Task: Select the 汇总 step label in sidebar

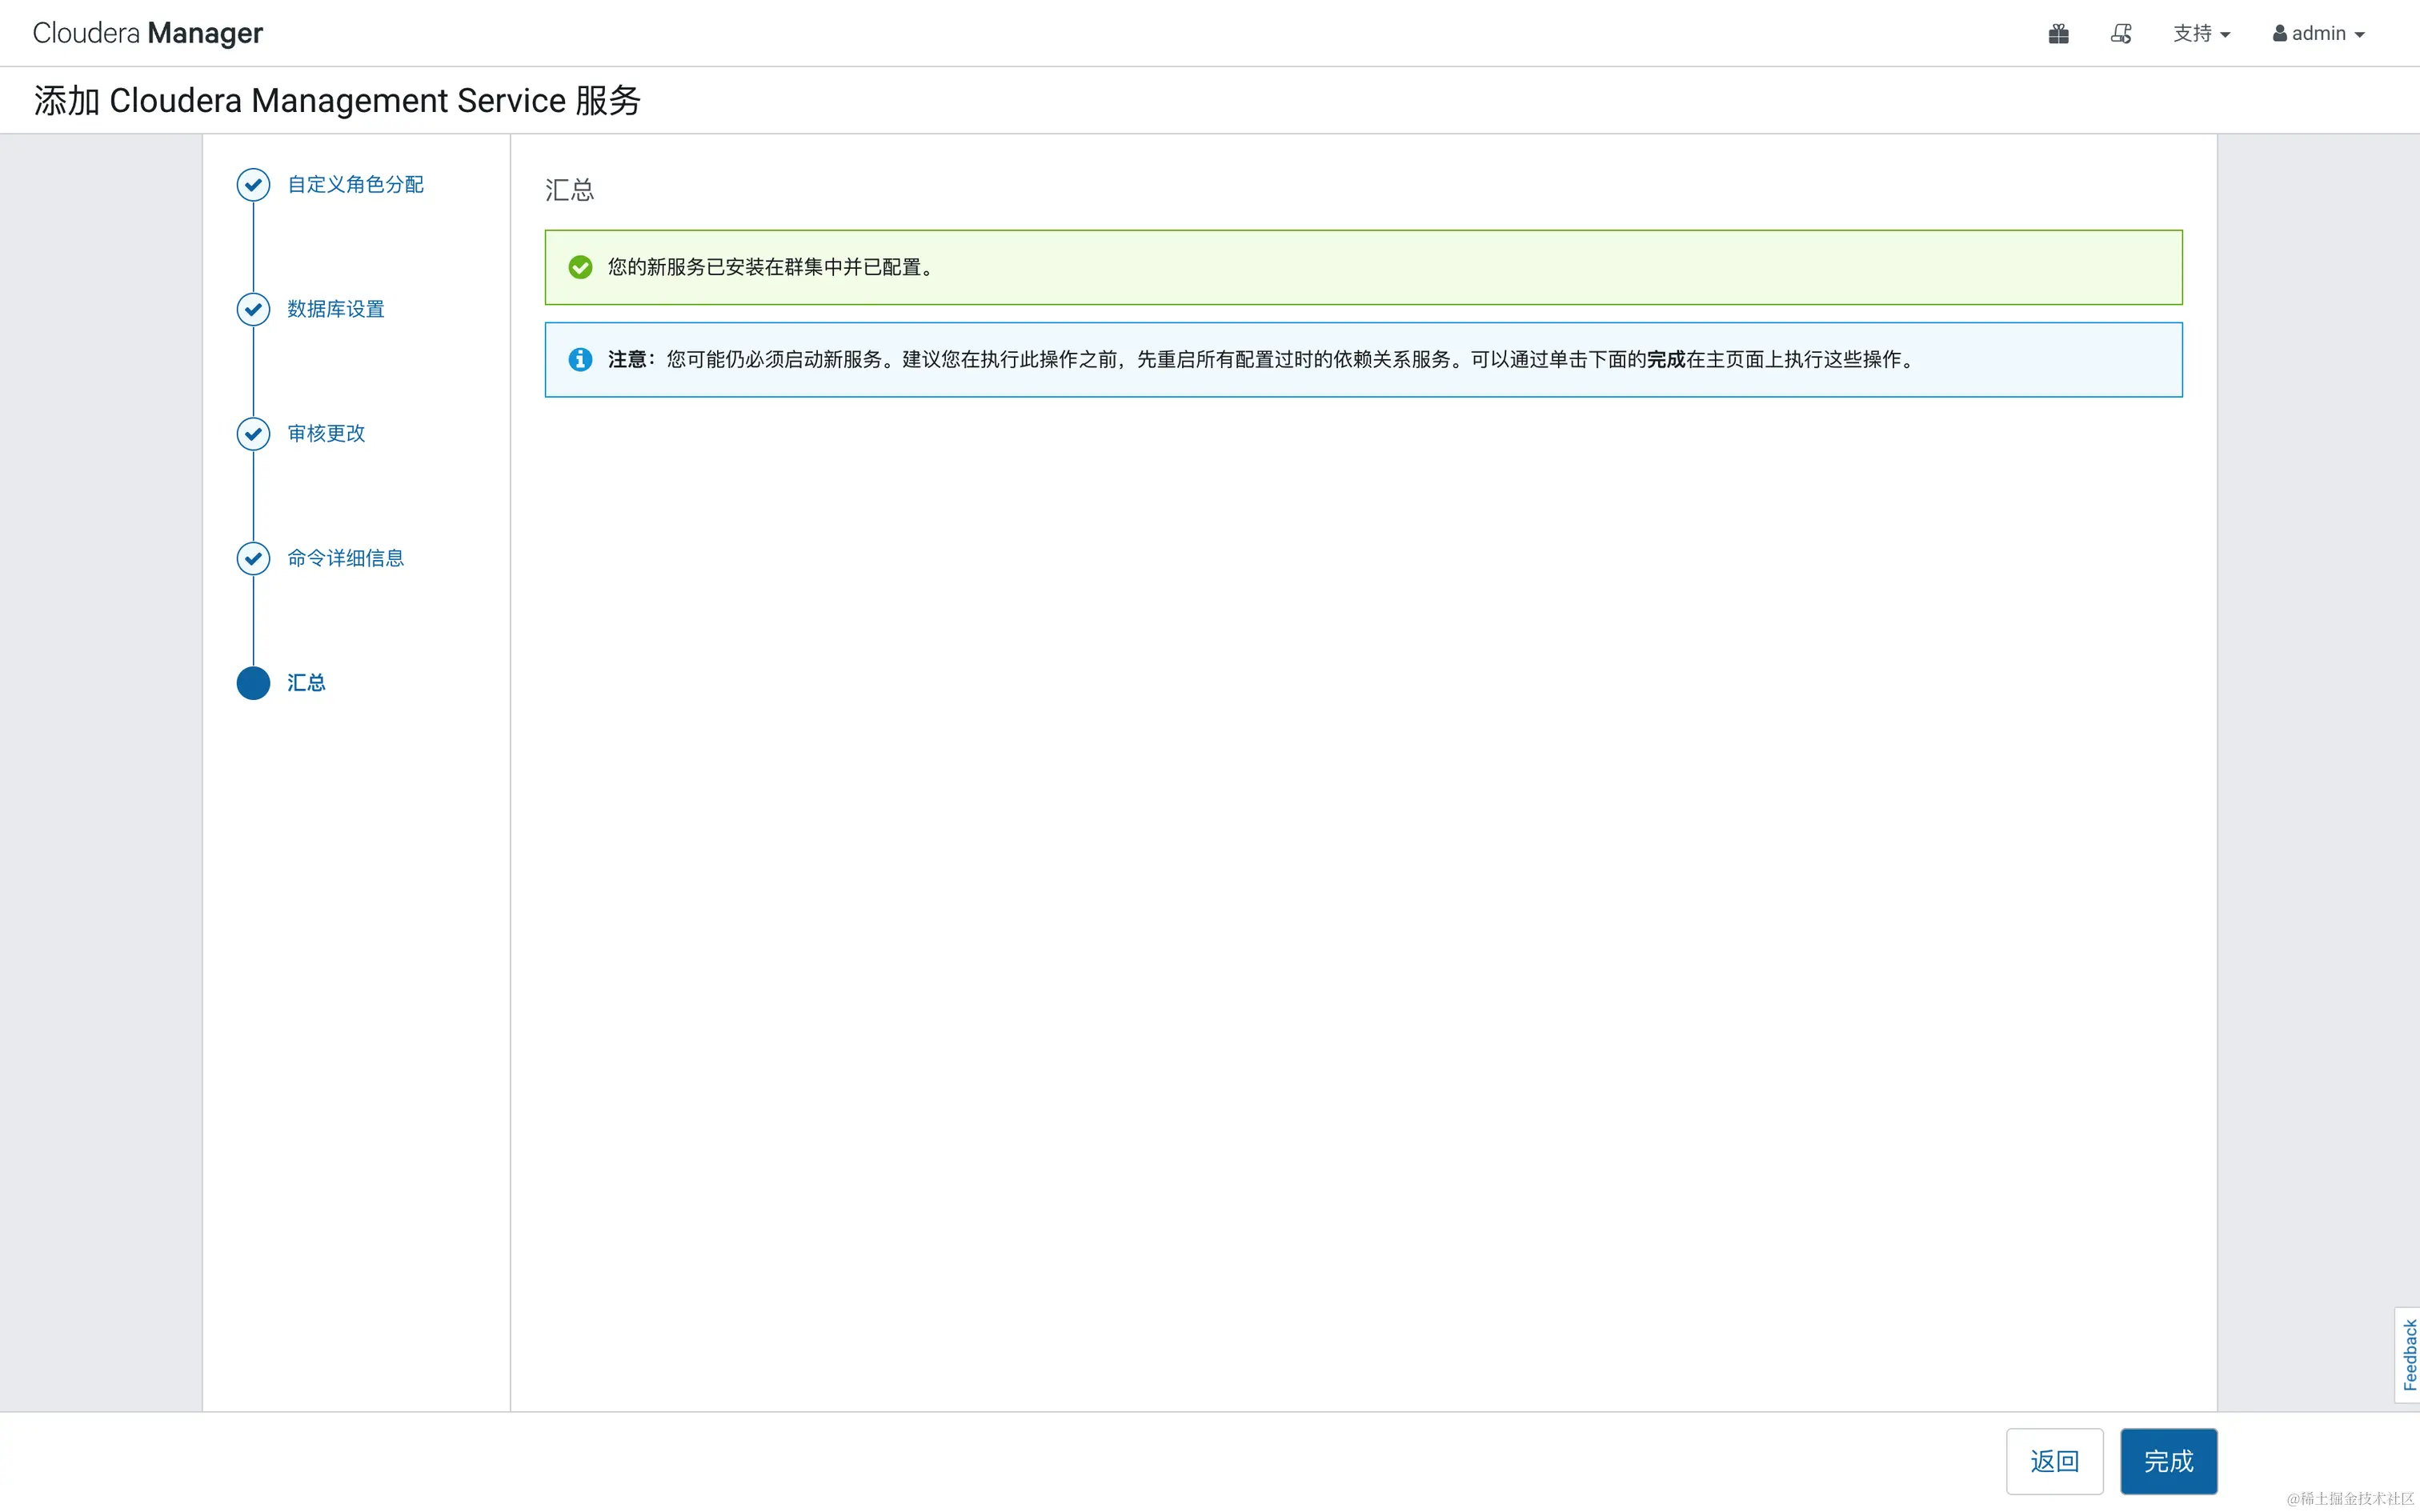Action: click(306, 683)
